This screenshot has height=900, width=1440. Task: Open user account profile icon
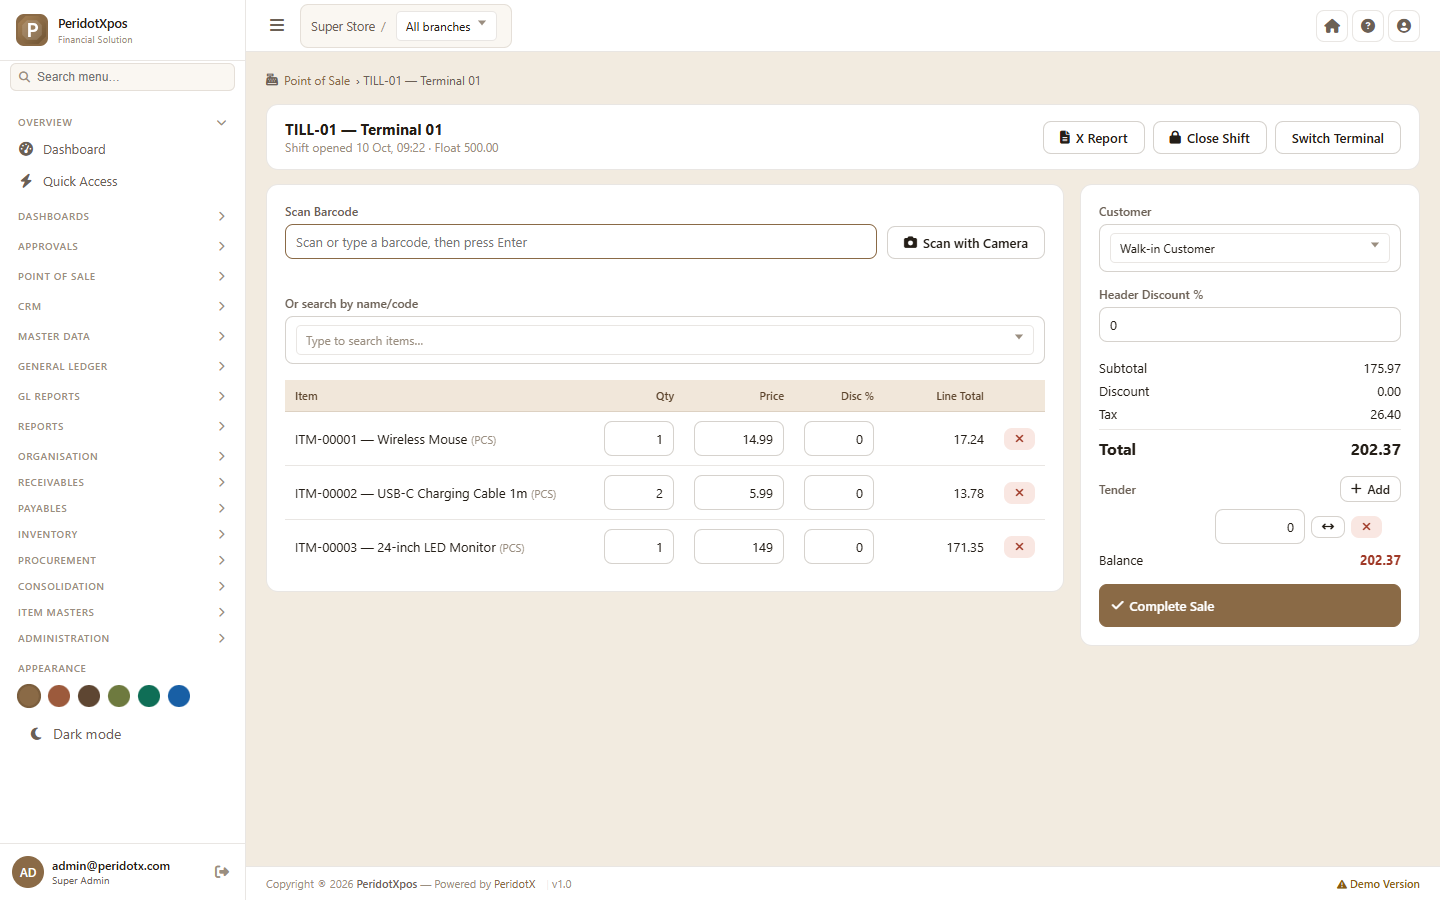click(1404, 26)
